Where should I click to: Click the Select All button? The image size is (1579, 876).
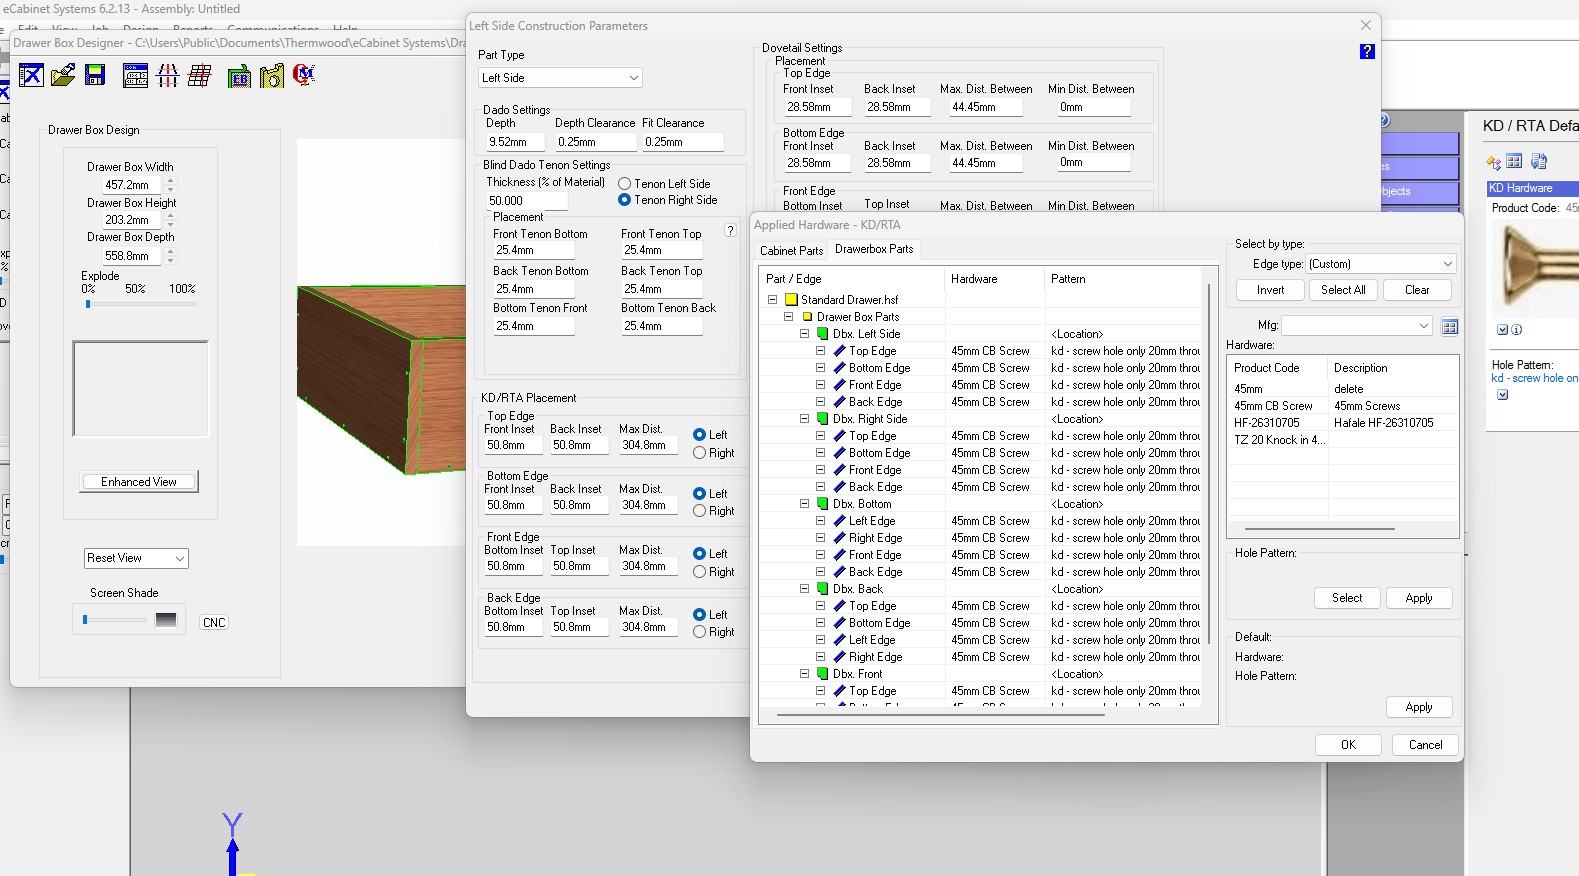(1342, 290)
